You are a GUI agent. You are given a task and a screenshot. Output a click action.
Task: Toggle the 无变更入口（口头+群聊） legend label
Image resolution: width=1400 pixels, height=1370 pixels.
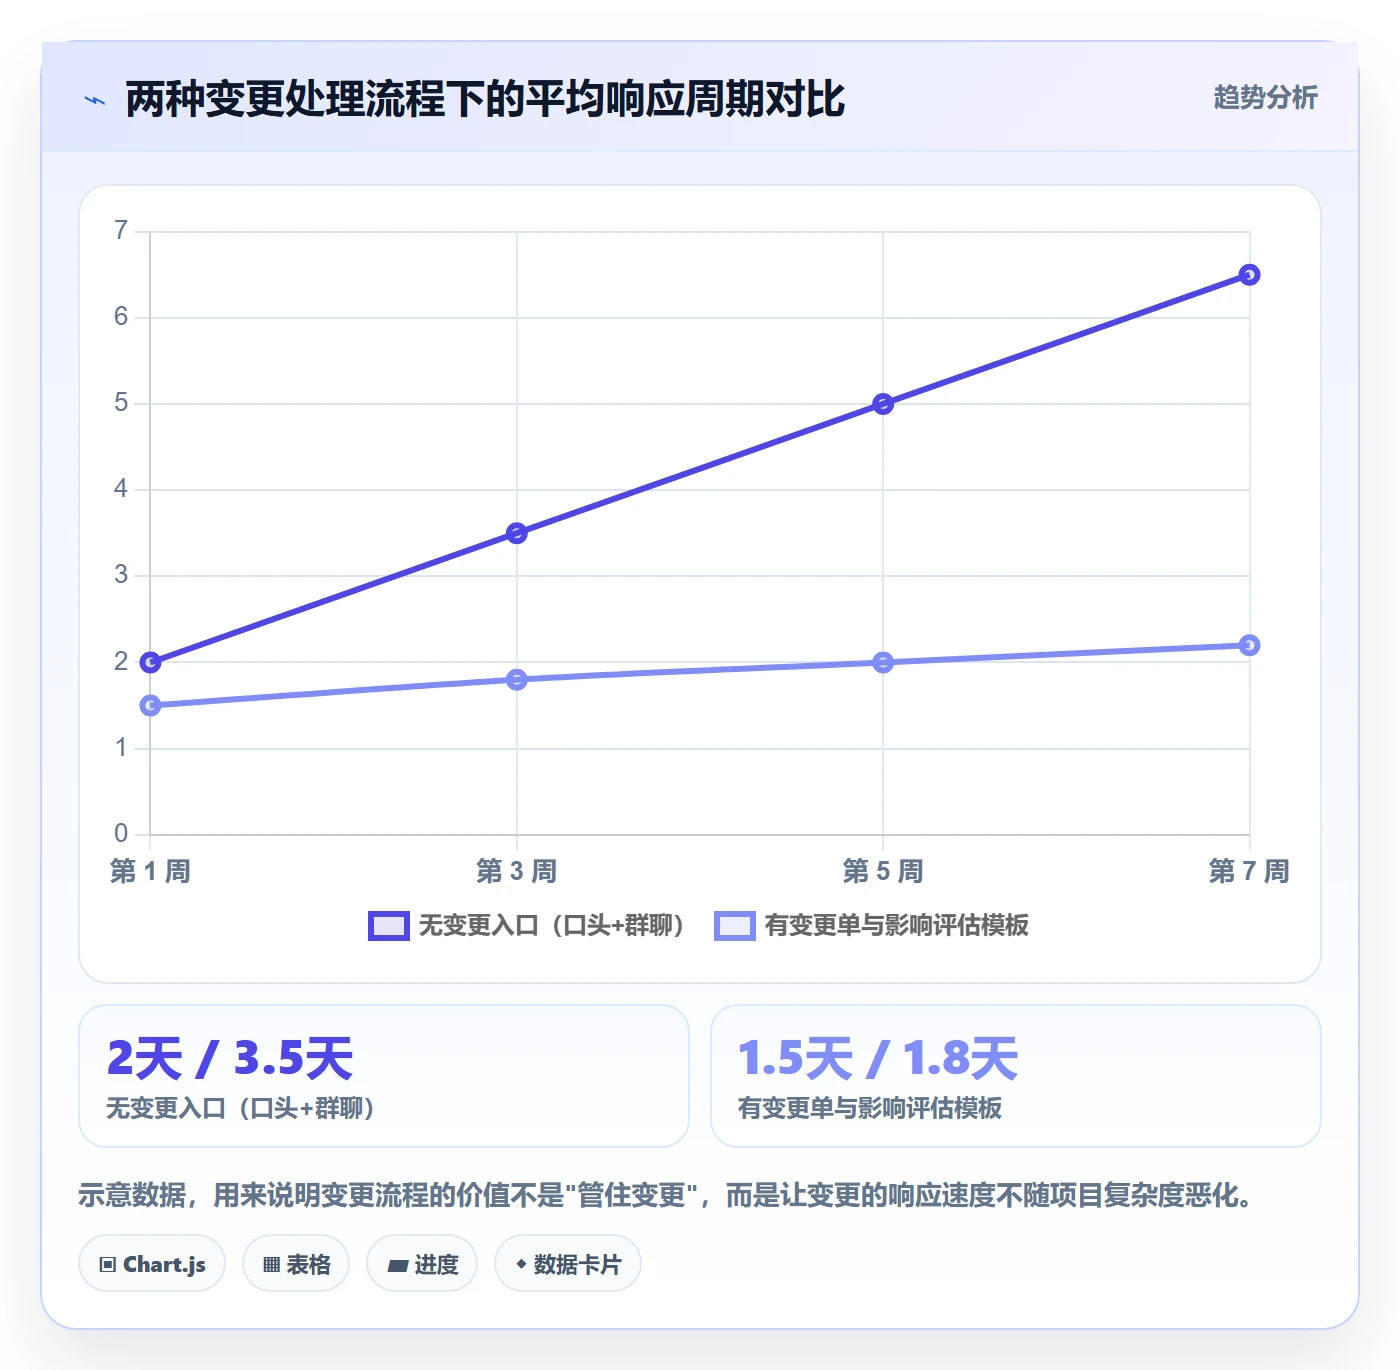pyautogui.click(x=552, y=926)
